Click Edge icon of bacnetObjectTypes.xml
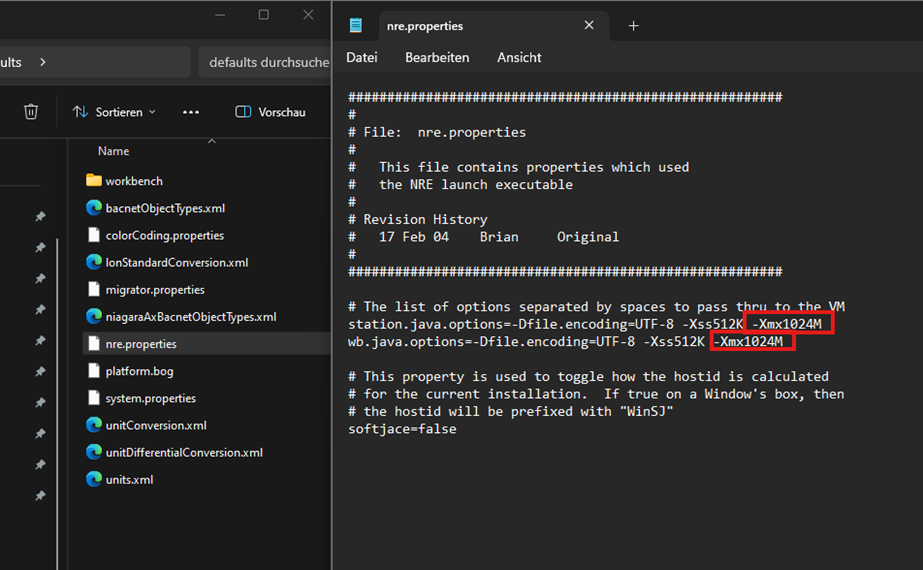The height and width of the screenshot is (570, 923). point(94,208)
